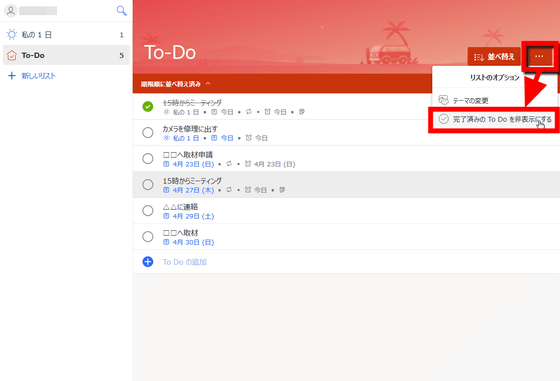Click sun icon on カメラを修理に出す row

[166, 138]
